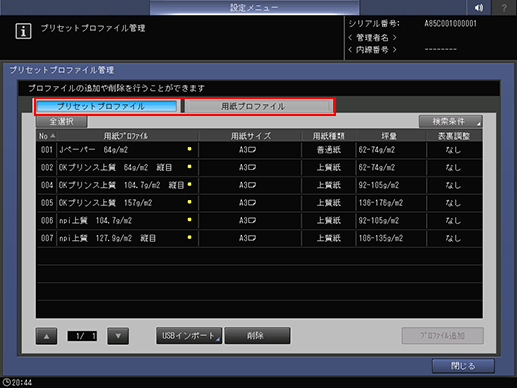Click 普通紙 paper type in row 001
517x388 pixels.
329,150
